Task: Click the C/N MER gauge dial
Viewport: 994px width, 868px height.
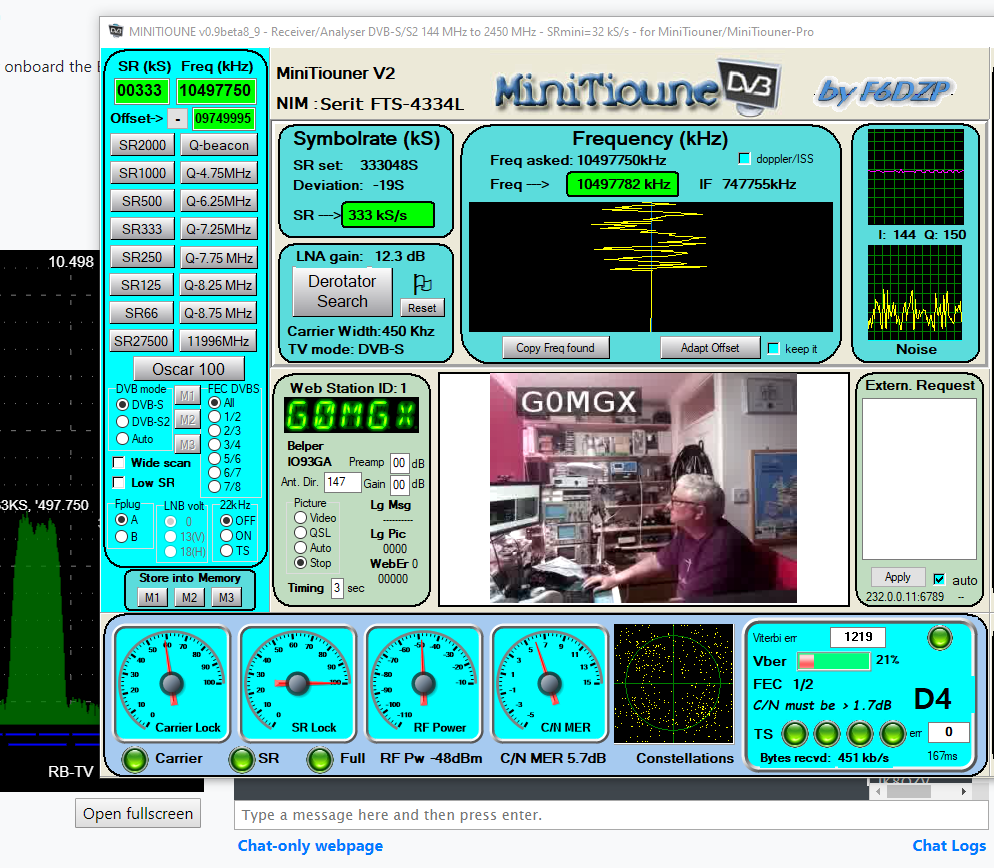Action: [x=550, y=683]
